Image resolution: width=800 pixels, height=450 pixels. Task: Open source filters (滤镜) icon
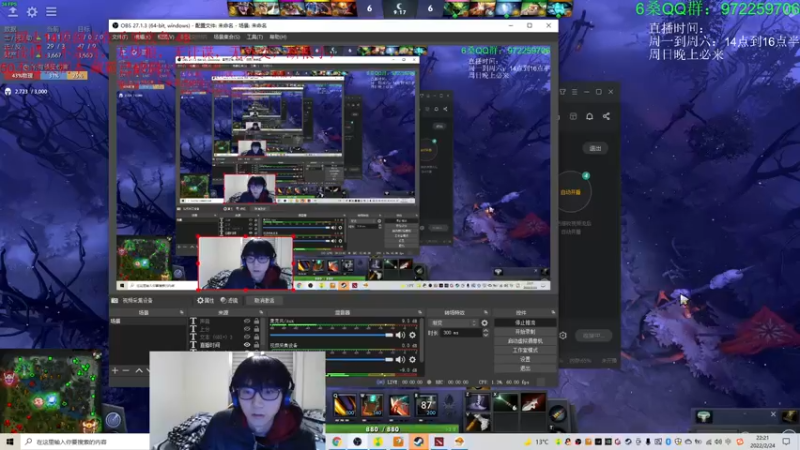coord(229,301)
